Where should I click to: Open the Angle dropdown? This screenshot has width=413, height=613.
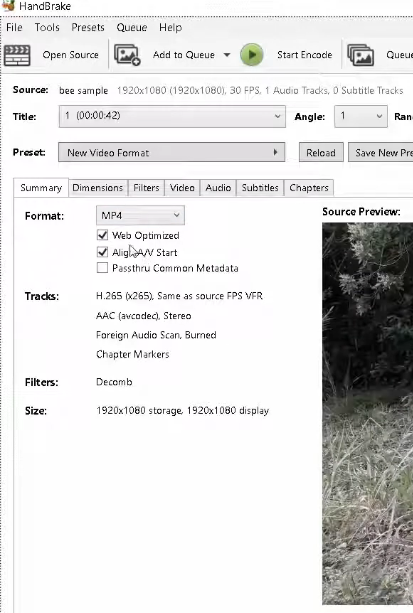point(361,116)
